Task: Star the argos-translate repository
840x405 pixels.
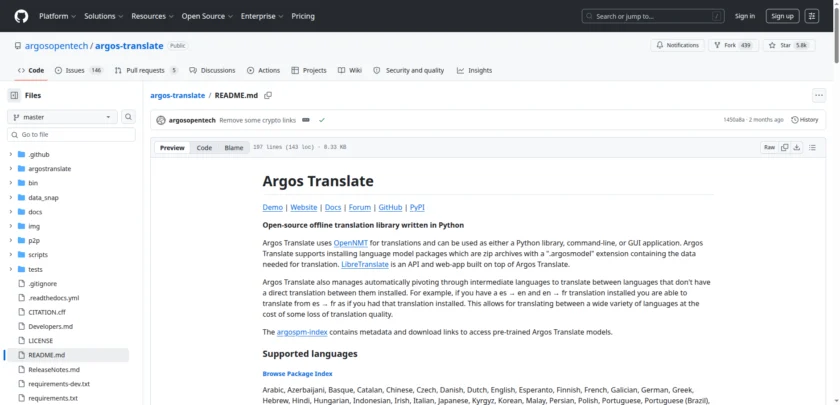Action: click(789, 46)
